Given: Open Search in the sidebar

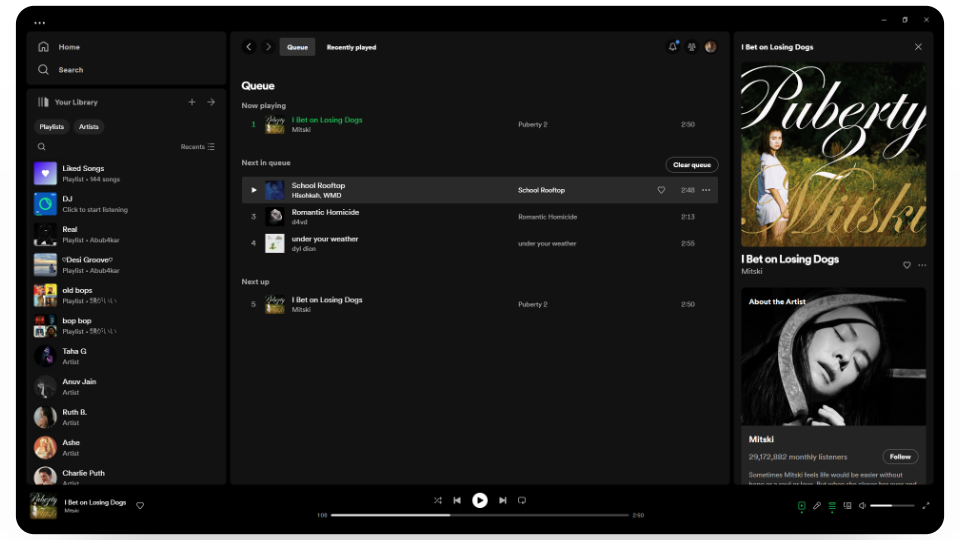Looking at the screenshot, I should [61, 70].
